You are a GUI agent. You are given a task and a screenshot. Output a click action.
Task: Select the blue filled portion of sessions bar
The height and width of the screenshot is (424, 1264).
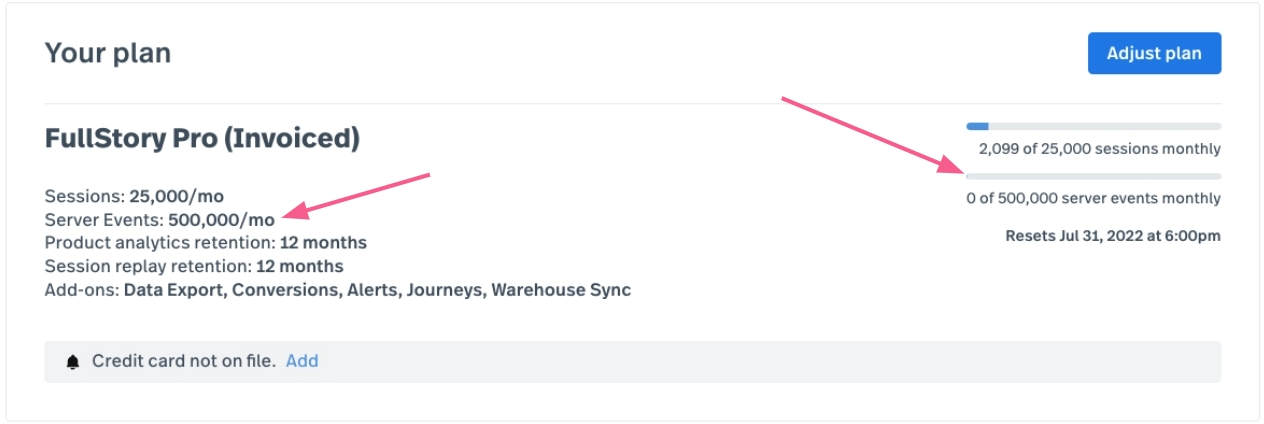(x=977, y=126)
